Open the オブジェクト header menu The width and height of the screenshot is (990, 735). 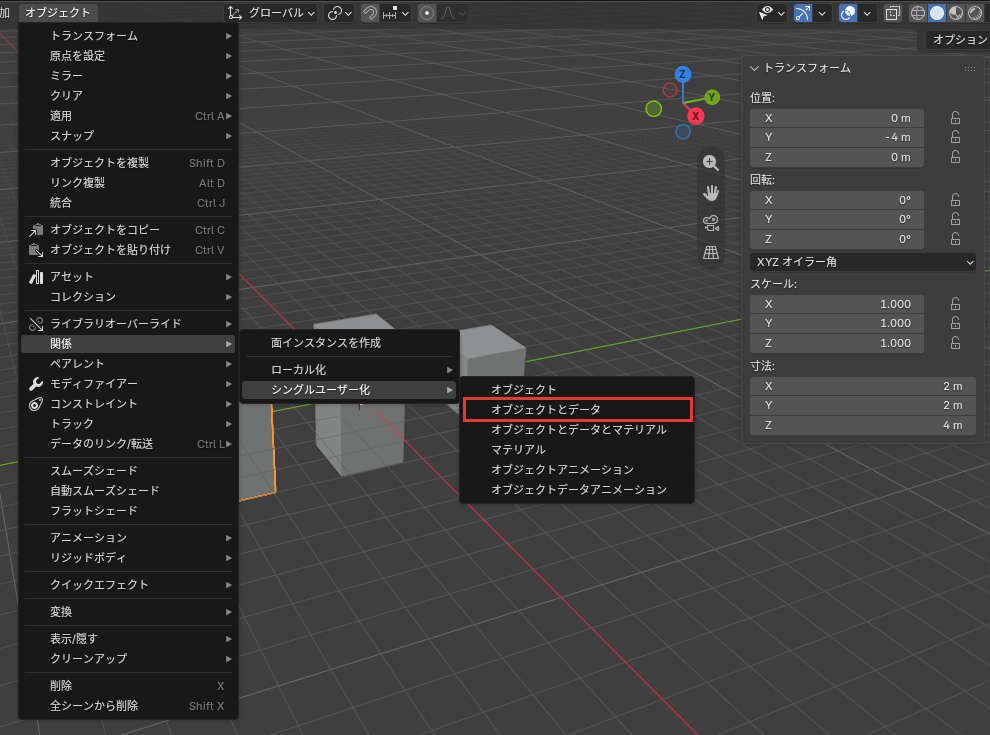(x=57, y=13)
